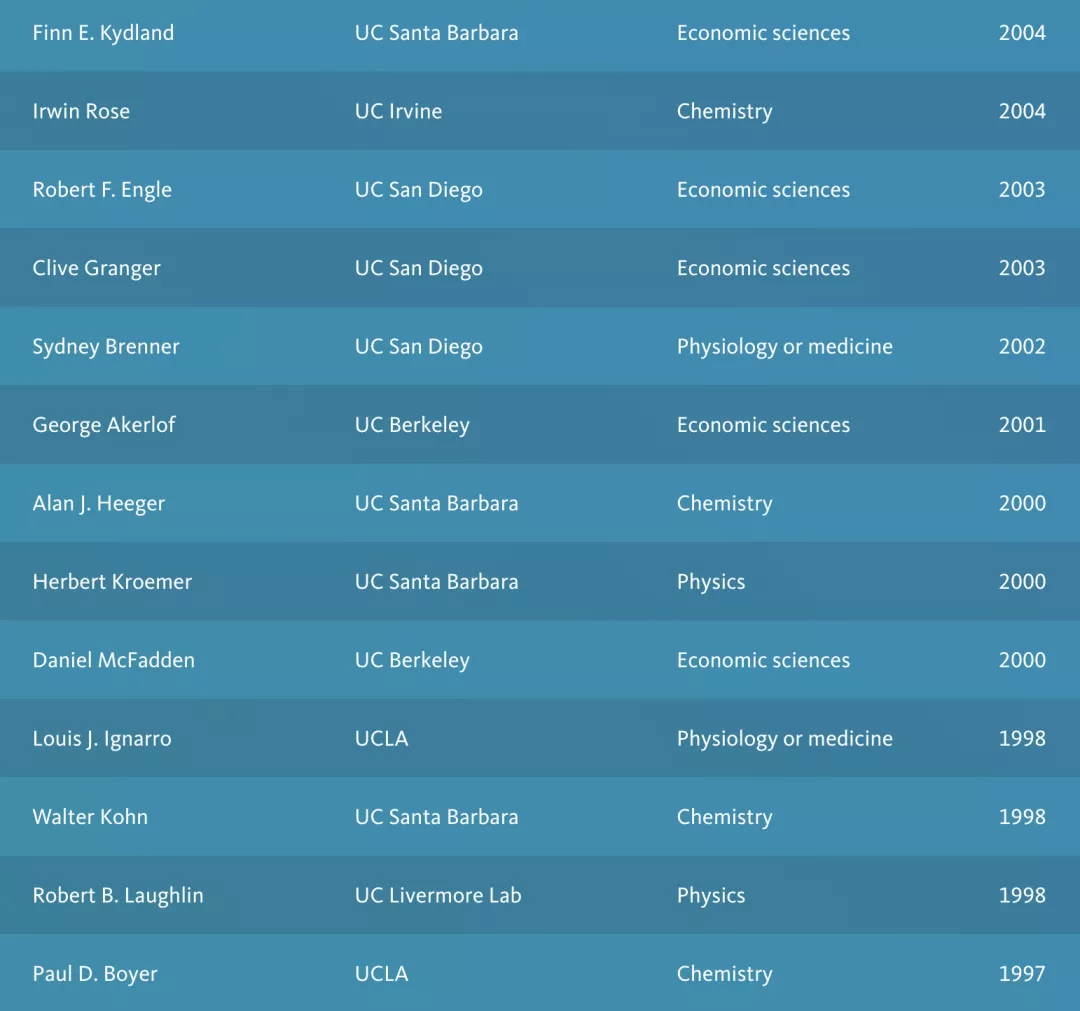This screenshot has width=1080, height=1011.
Task: Click the year 2002 cell
Action: (x=1022, y=347)
